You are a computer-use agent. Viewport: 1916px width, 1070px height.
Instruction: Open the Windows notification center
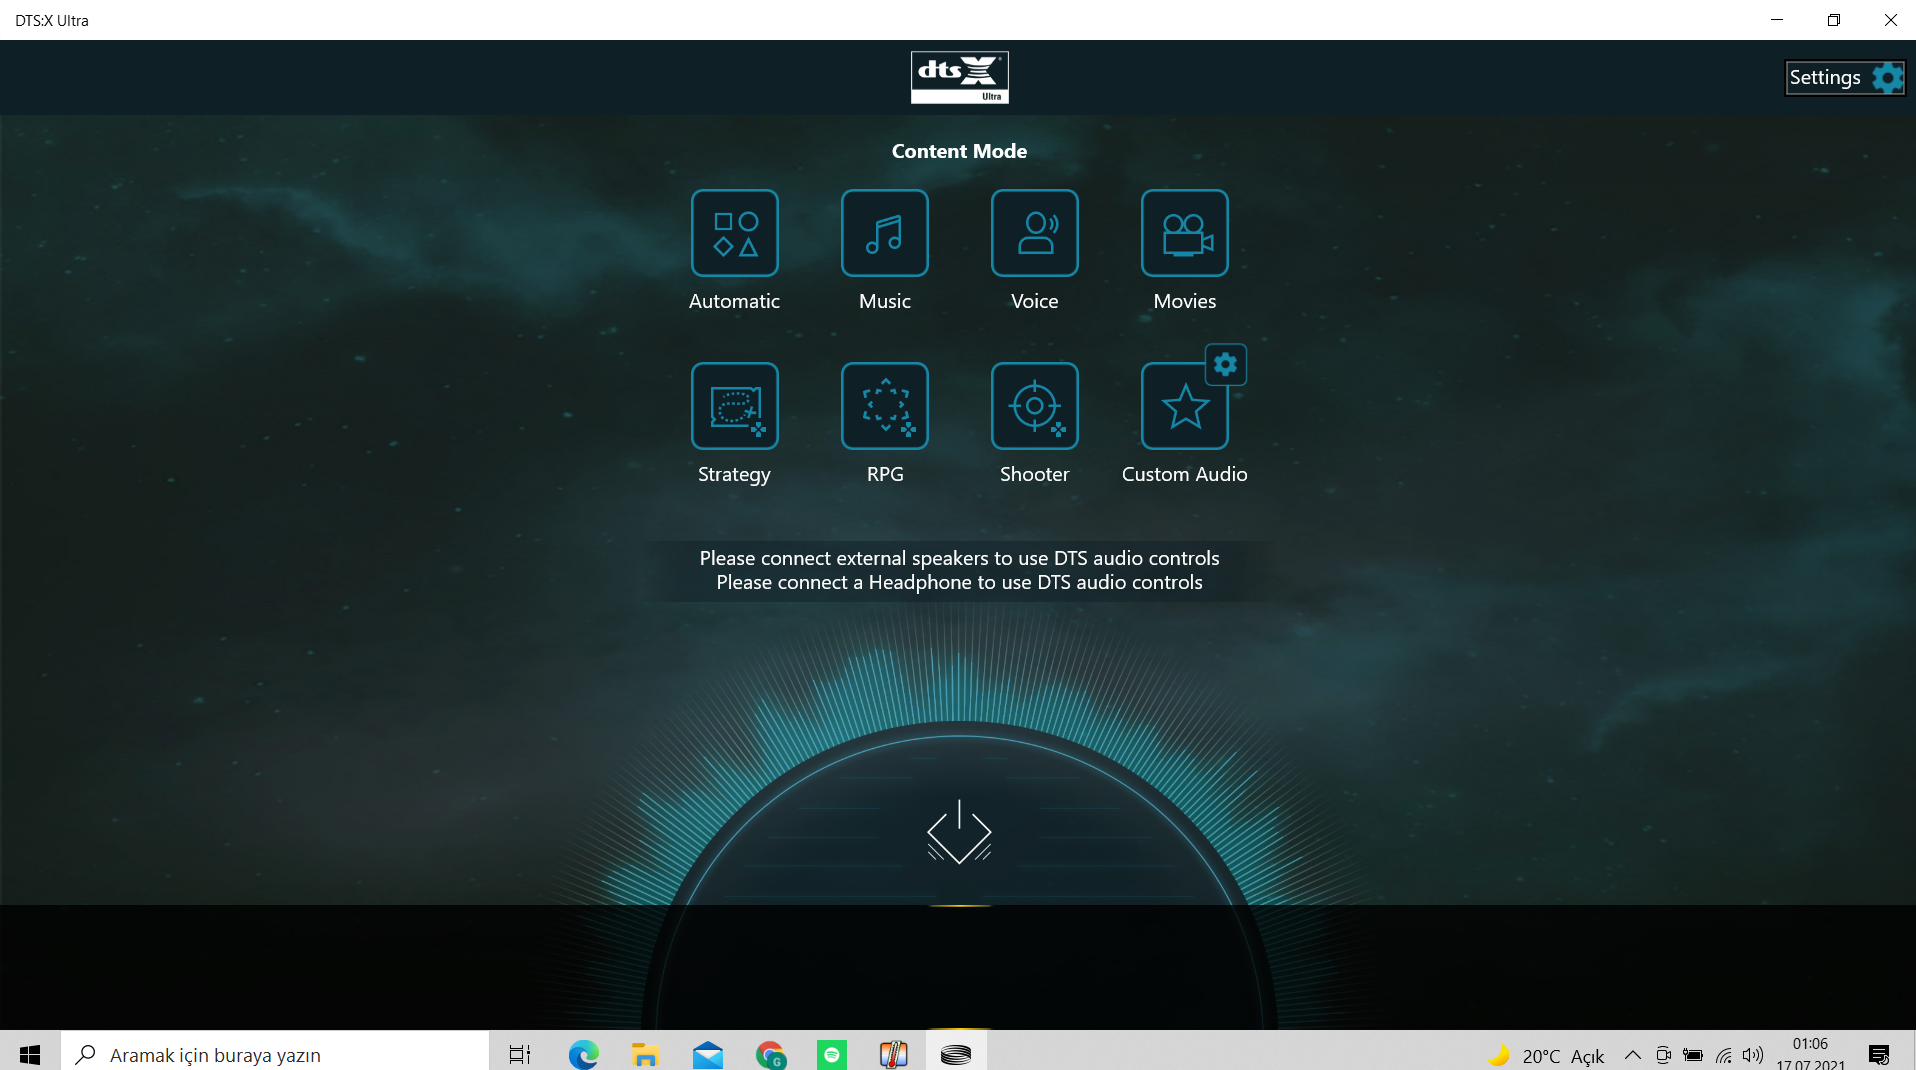tap(1879, 1054)
